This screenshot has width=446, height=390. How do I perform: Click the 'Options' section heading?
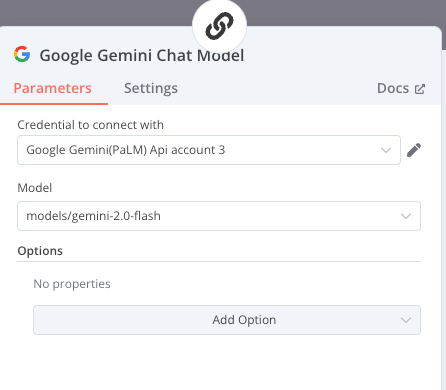point(40,251)
